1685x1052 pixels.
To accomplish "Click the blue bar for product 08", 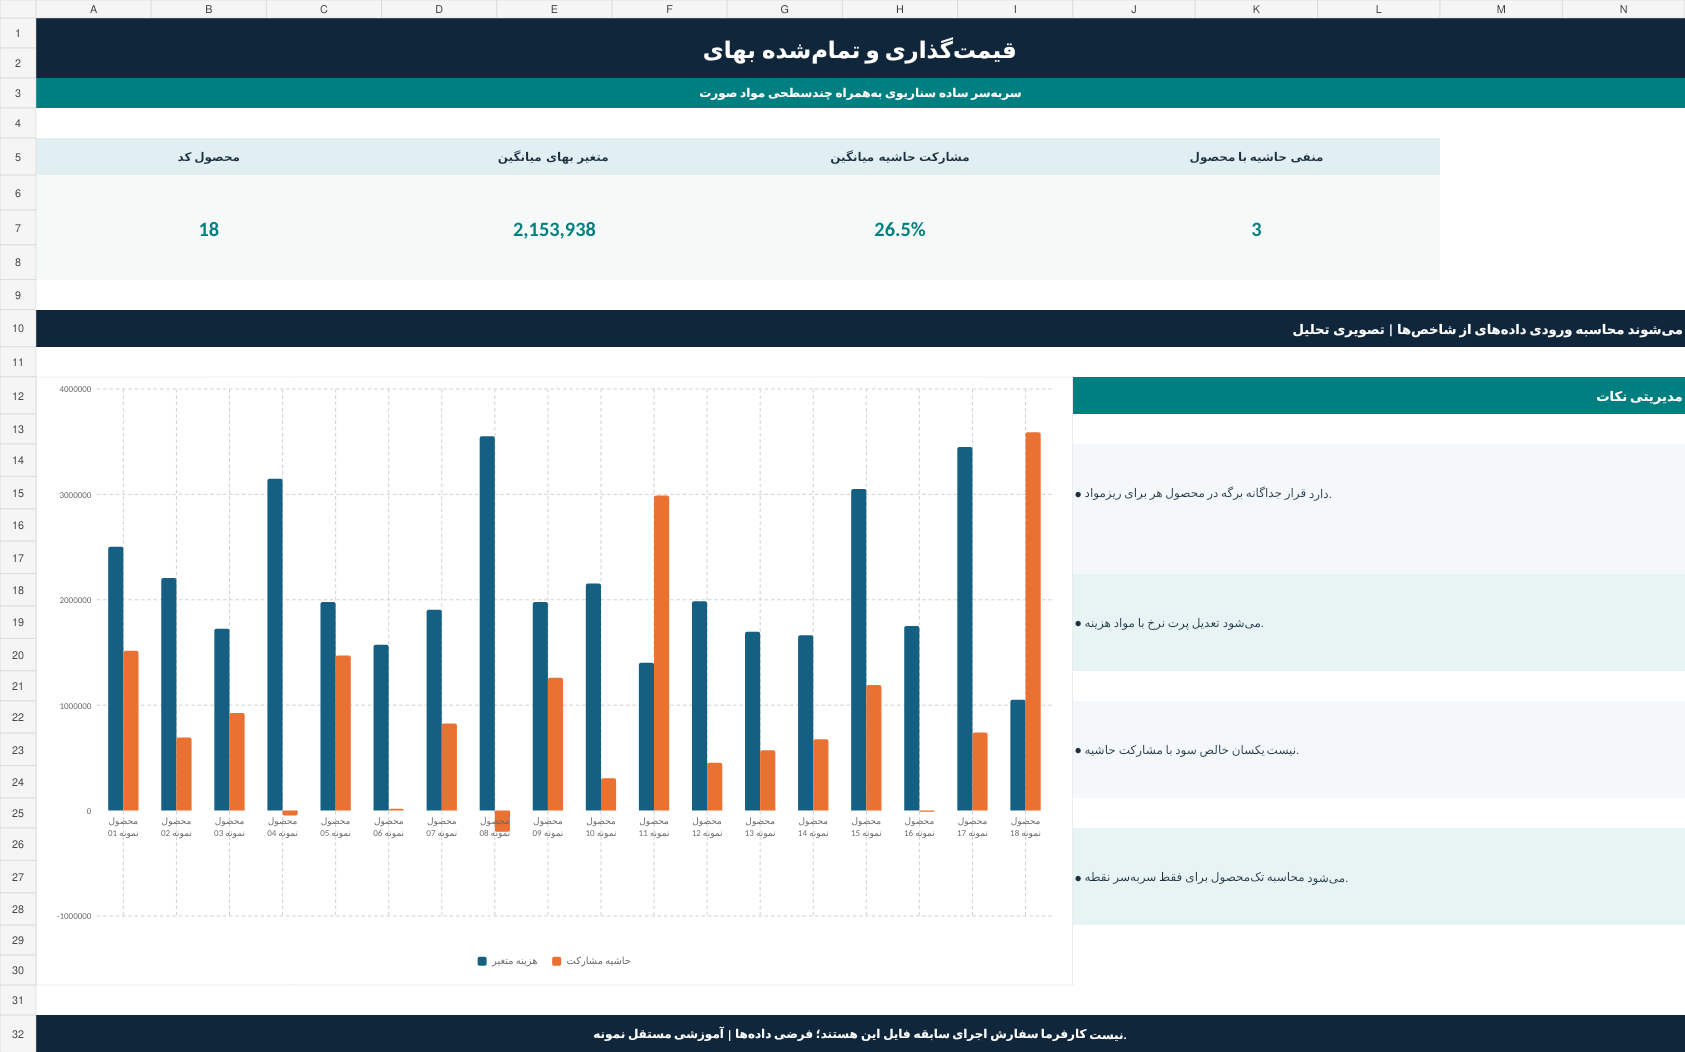I will coord(487,623).
